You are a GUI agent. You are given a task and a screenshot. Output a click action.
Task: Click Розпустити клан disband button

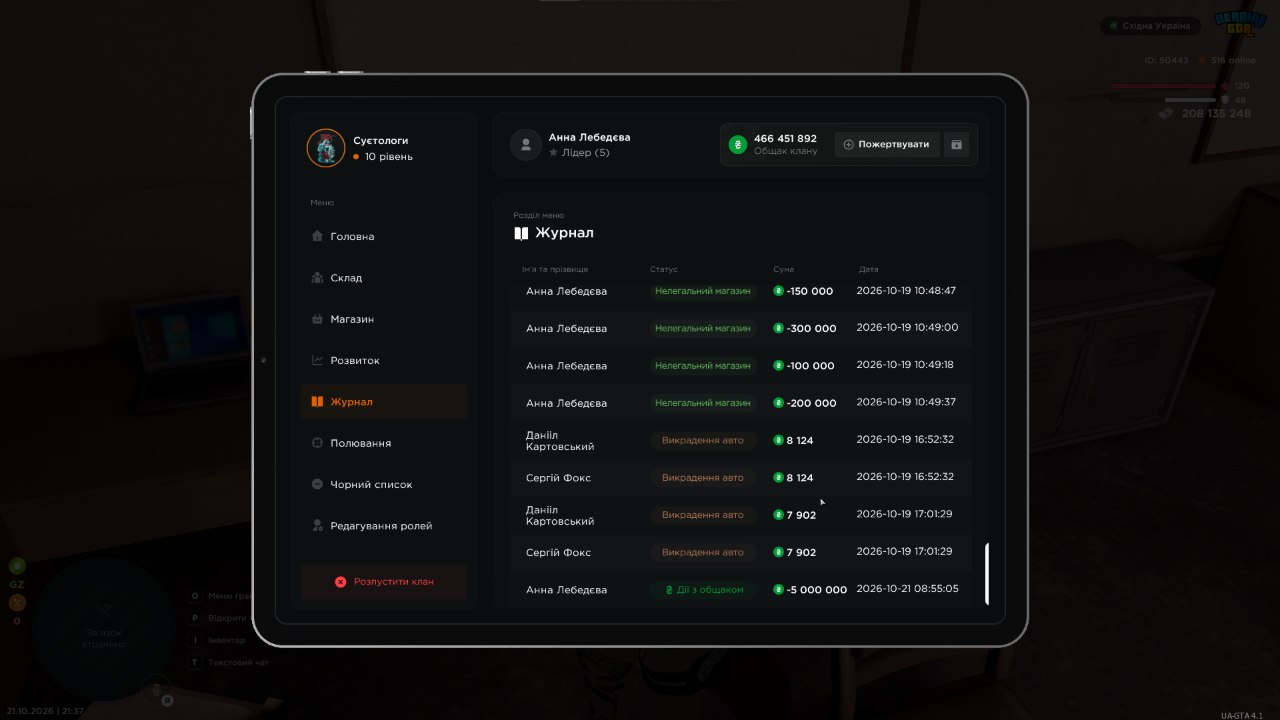point(384,582)
